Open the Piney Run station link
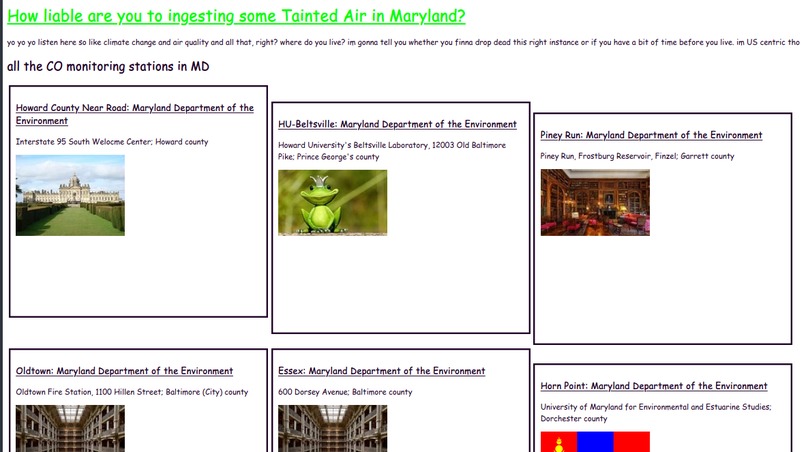This screenshot has height=452, width=806. tap(651, 135)
